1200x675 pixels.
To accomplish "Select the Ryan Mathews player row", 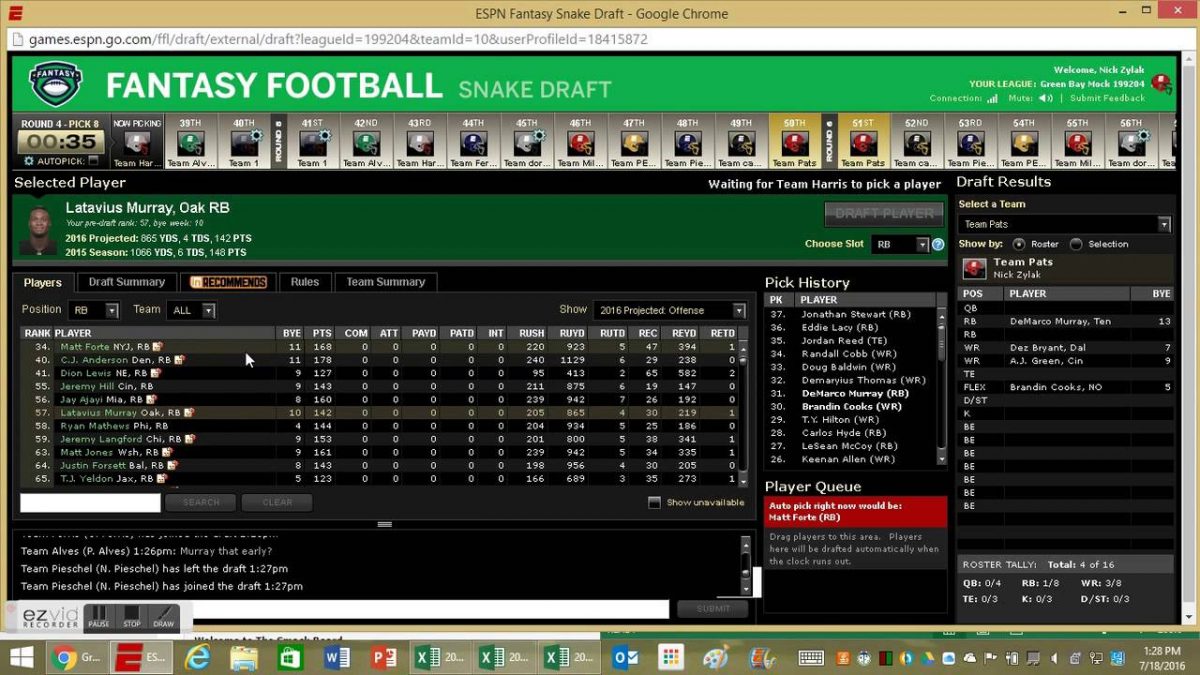I will coord(379,425).
